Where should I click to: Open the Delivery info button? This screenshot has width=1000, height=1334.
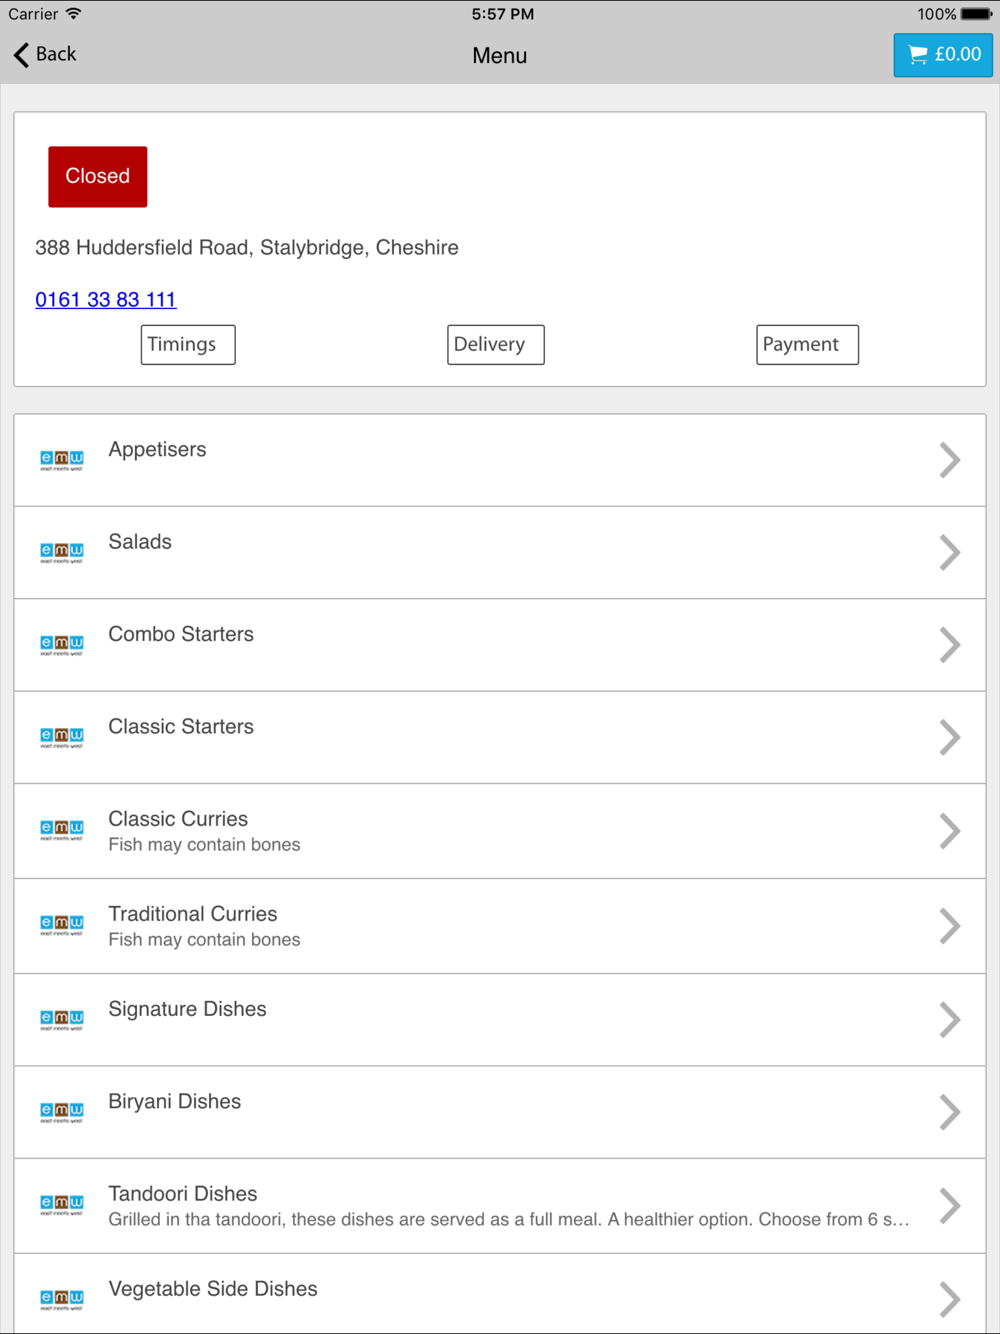tap(496, 345)
